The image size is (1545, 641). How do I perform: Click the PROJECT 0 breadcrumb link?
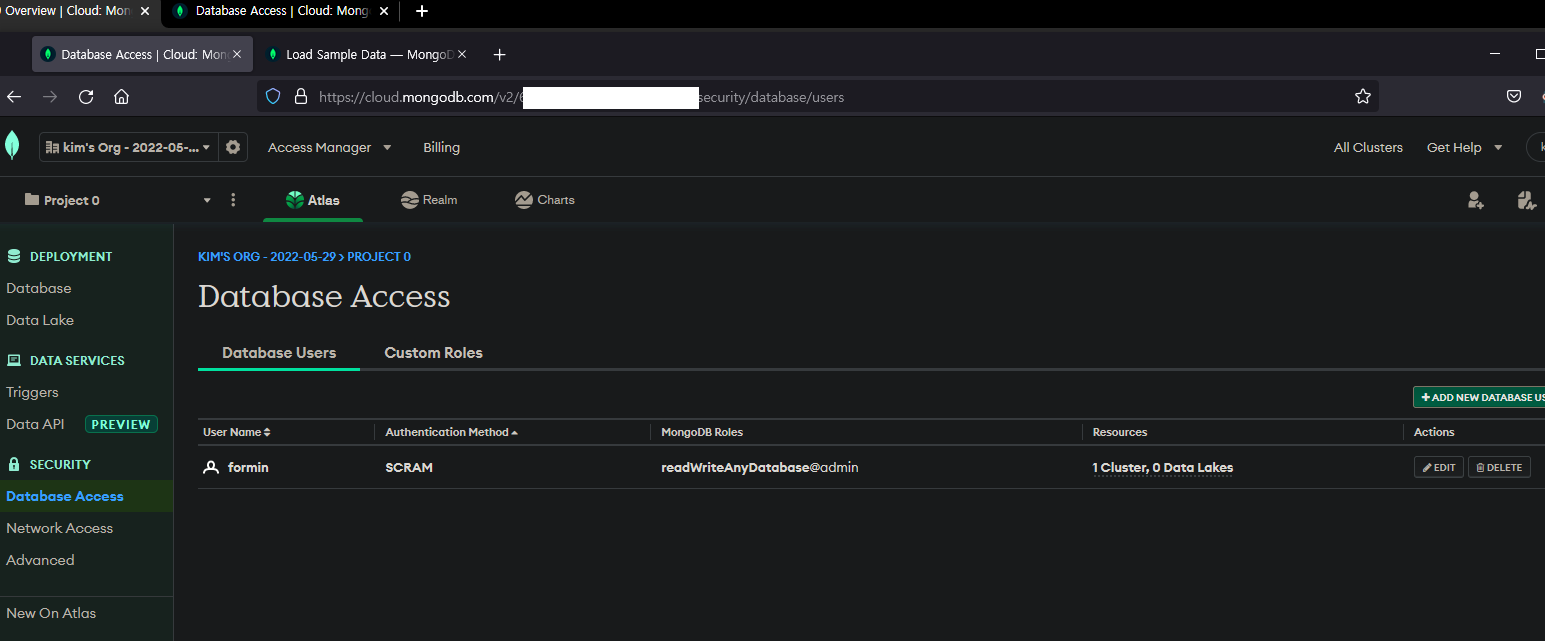pos(379,257)
